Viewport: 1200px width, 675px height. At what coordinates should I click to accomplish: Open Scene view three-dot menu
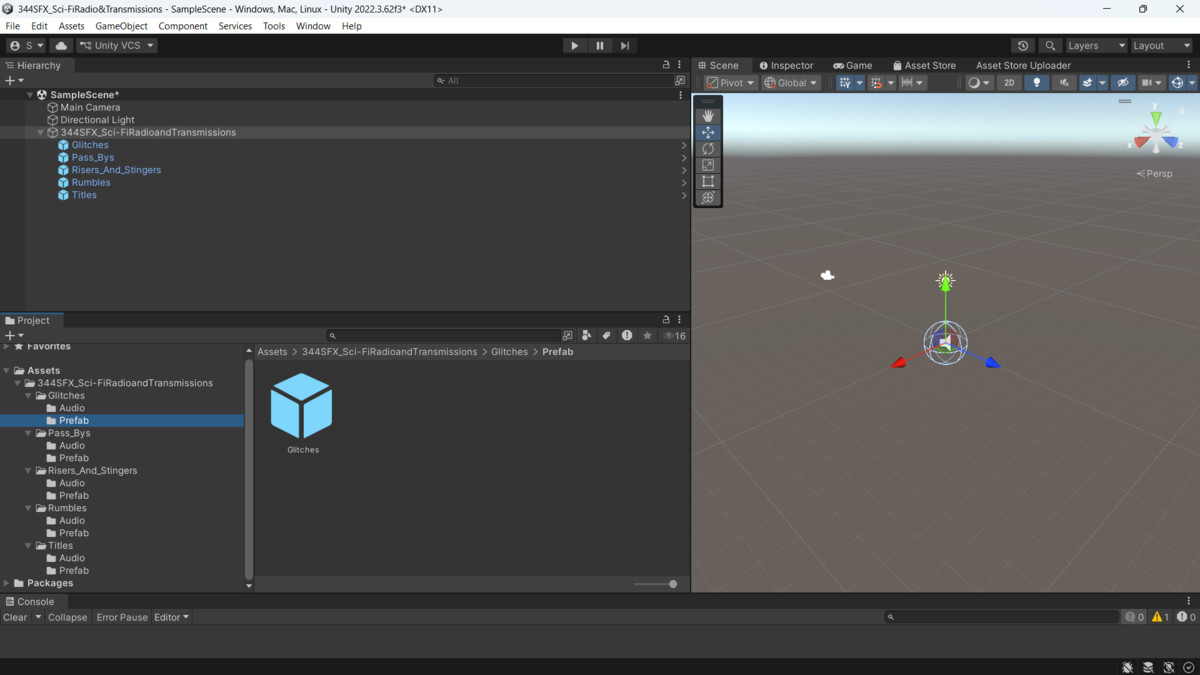click(x=1189, y=65)
